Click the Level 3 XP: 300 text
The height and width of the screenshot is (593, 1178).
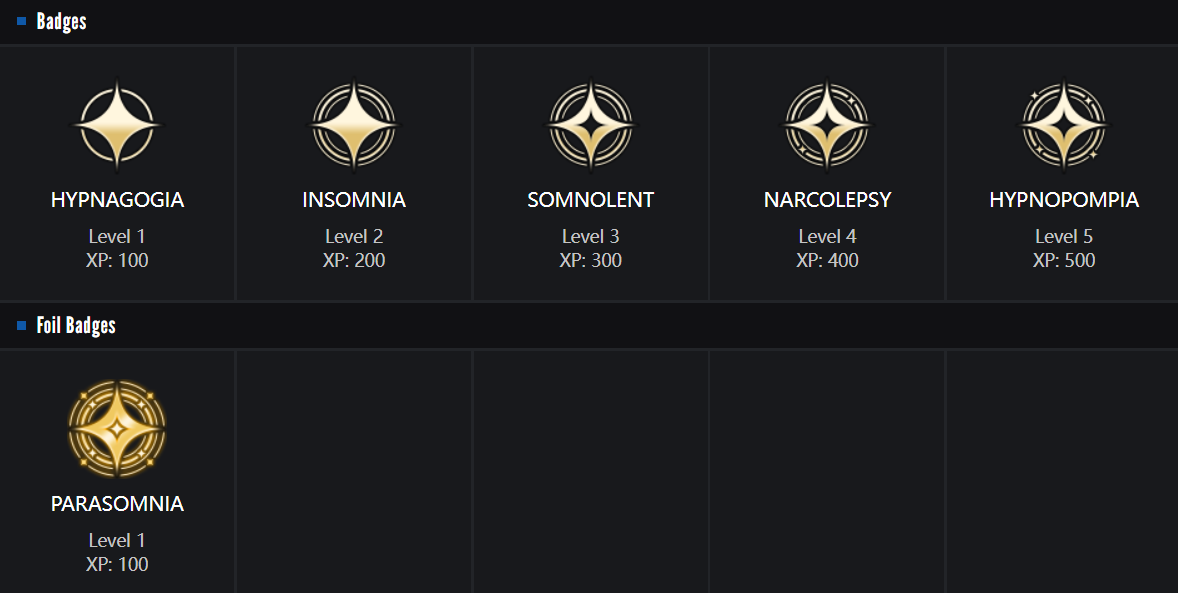coord(590,249)
